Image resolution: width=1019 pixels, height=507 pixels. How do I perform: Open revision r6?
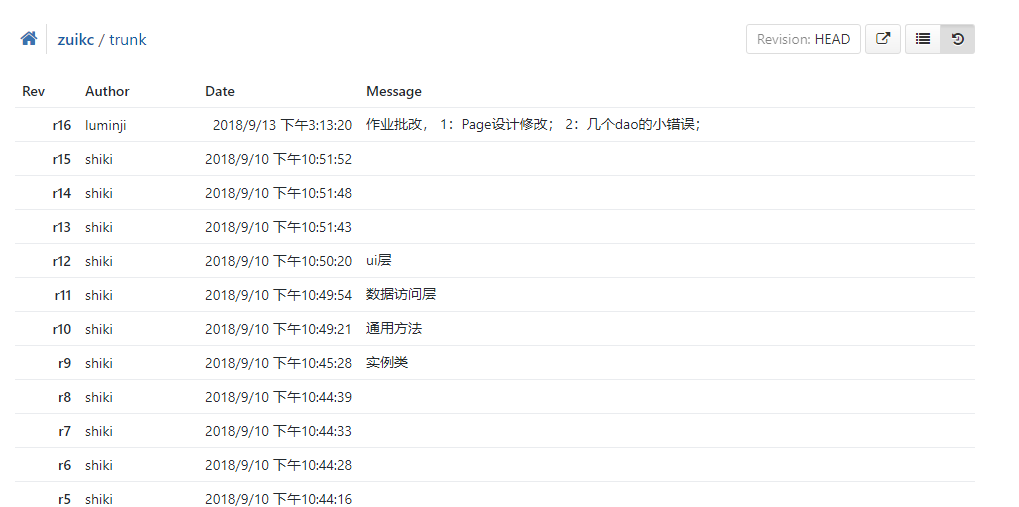pos(64,465)
